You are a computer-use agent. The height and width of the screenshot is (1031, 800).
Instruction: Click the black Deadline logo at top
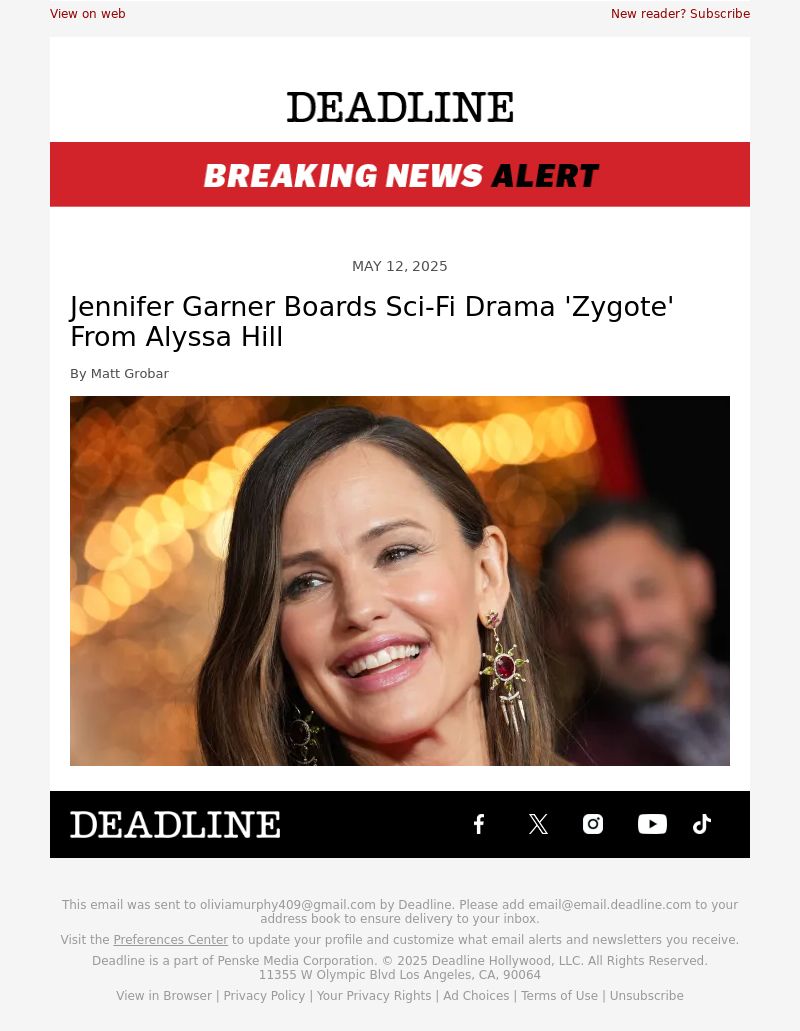(x=400, y=107)
